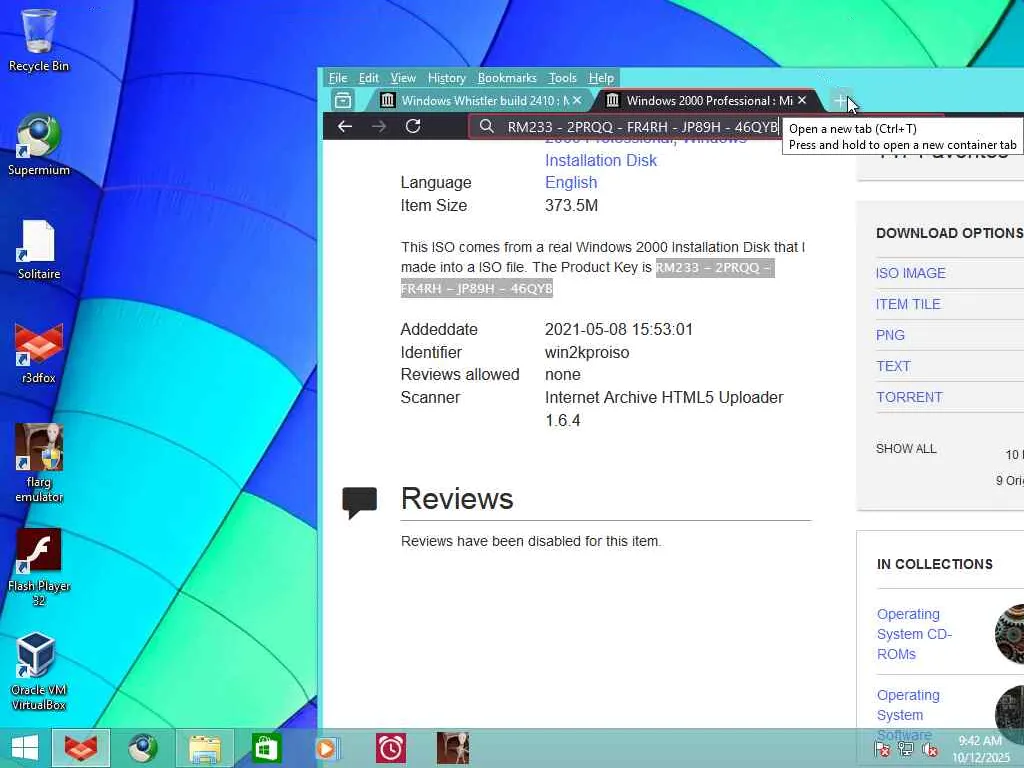Click SHOW ALL download options
The image size is (1024, 768).
pyautogui.click(x=906, y=449)
